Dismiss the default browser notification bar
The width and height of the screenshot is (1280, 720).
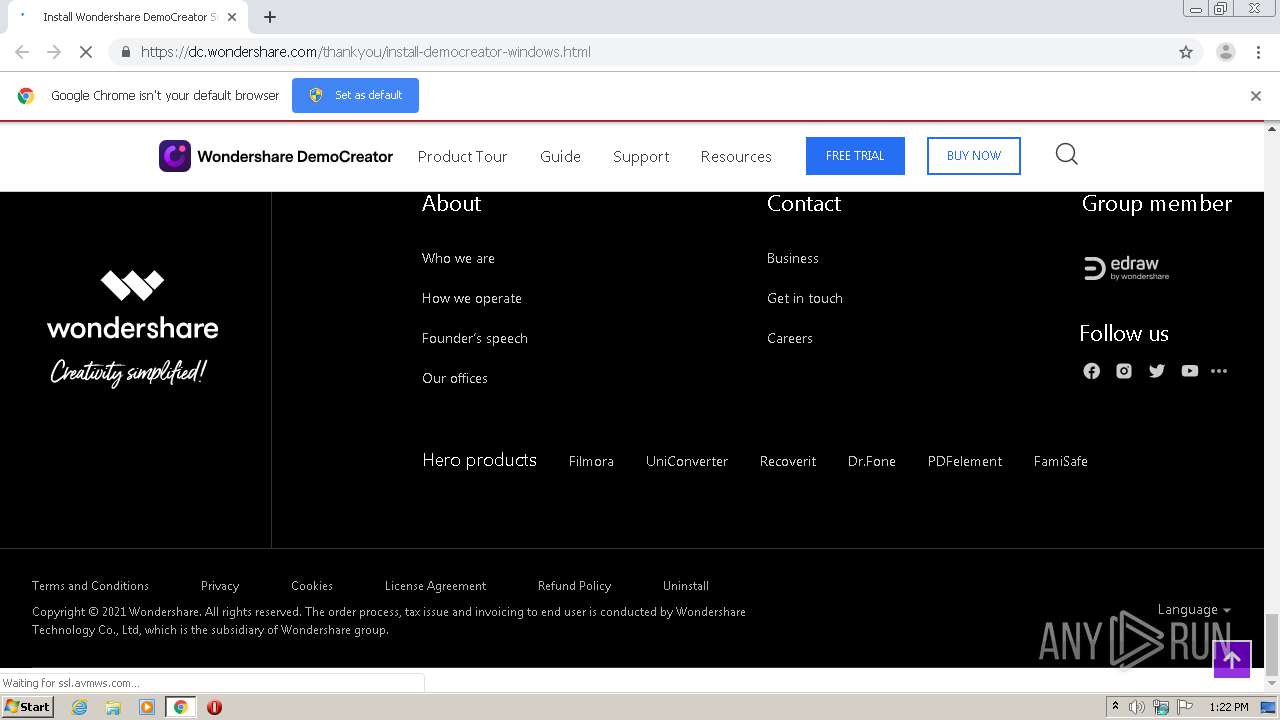1256,96
